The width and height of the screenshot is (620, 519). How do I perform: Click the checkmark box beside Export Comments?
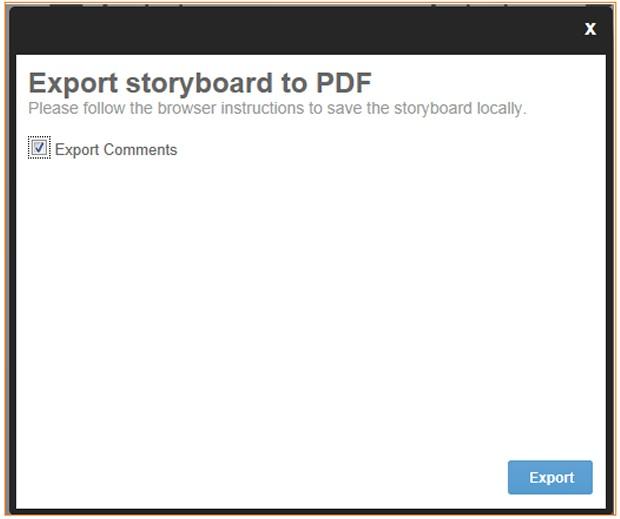(x=39, y=147)
